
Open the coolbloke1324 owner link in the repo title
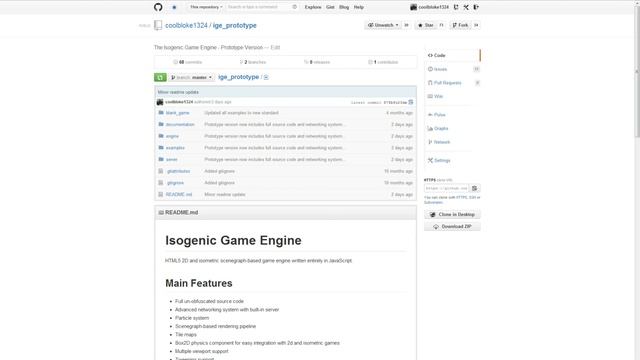click(x=186, y=25)
